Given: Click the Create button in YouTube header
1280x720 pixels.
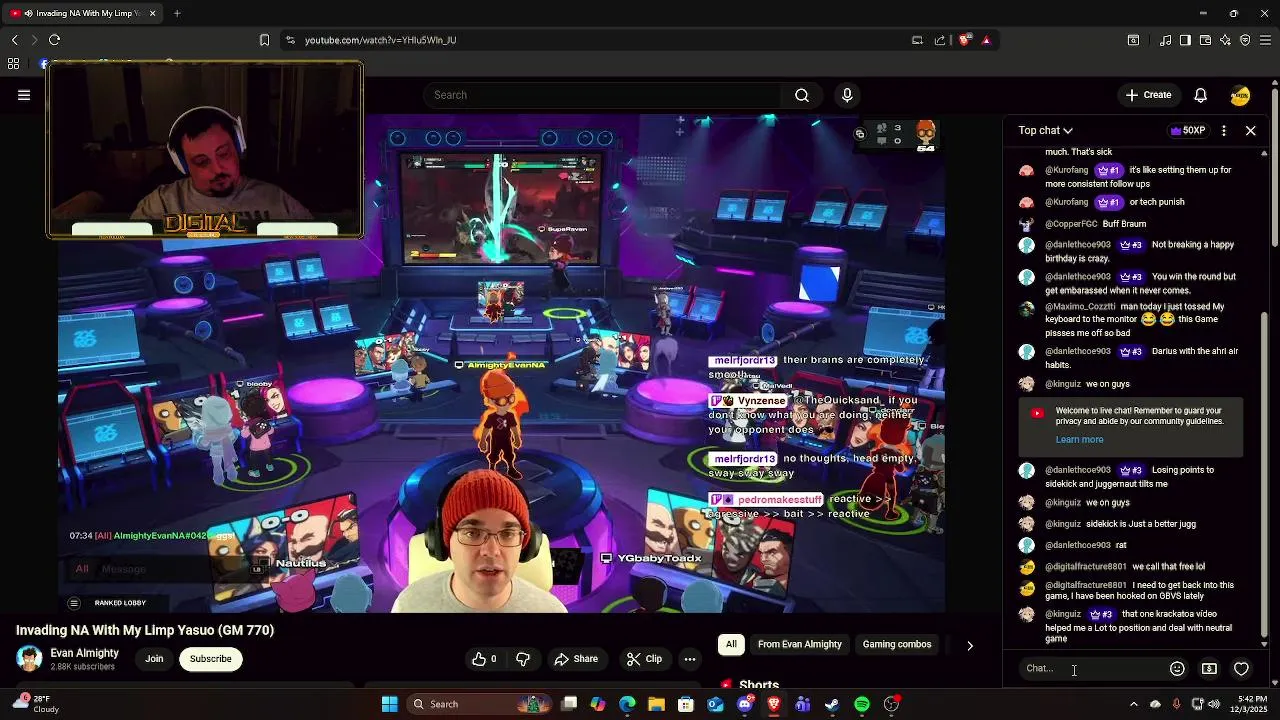Looking at the screenshot, I should 1148,95.
